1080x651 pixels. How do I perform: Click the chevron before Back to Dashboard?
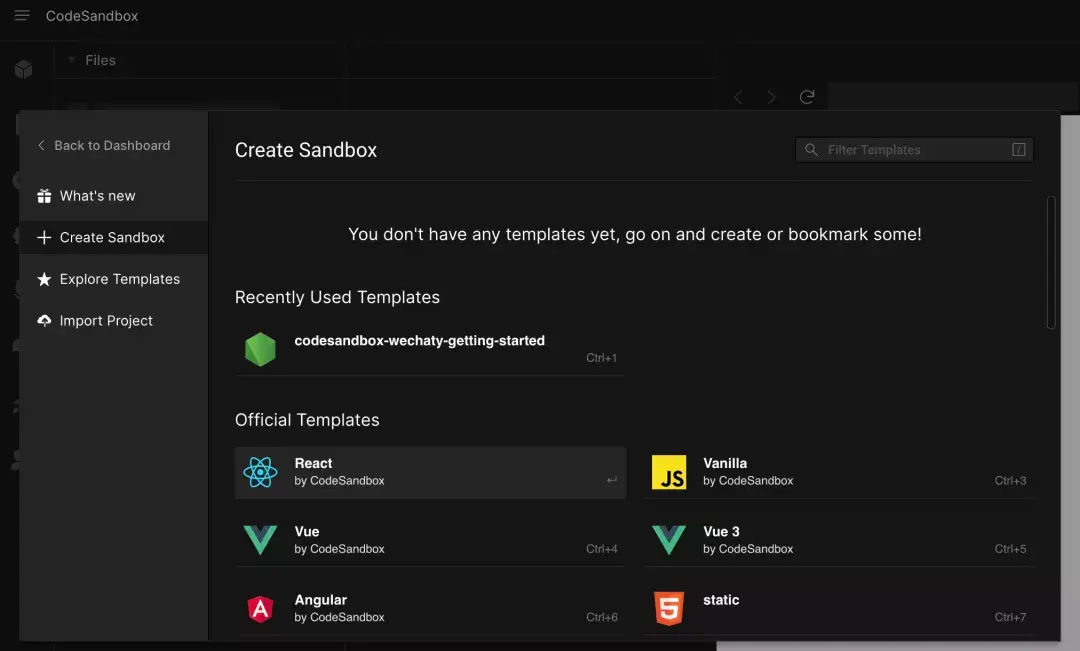[x=40, y=145]
